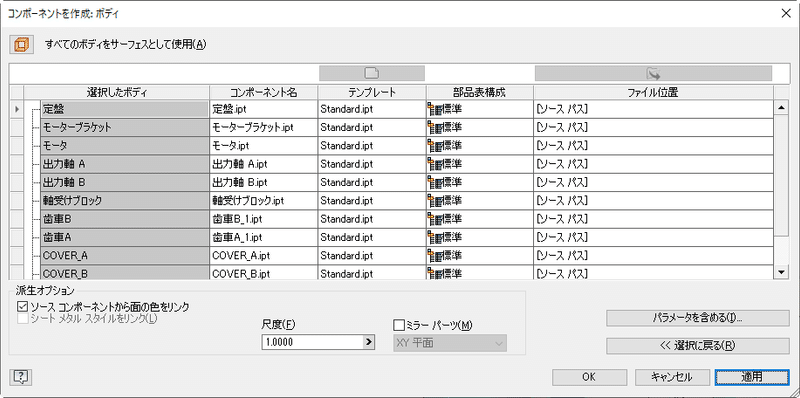Click component name 定盤.ipt cell
Image resolution: width=800 pixels, height=398 pixels.
pyautogui.click(x=264, y=109)
